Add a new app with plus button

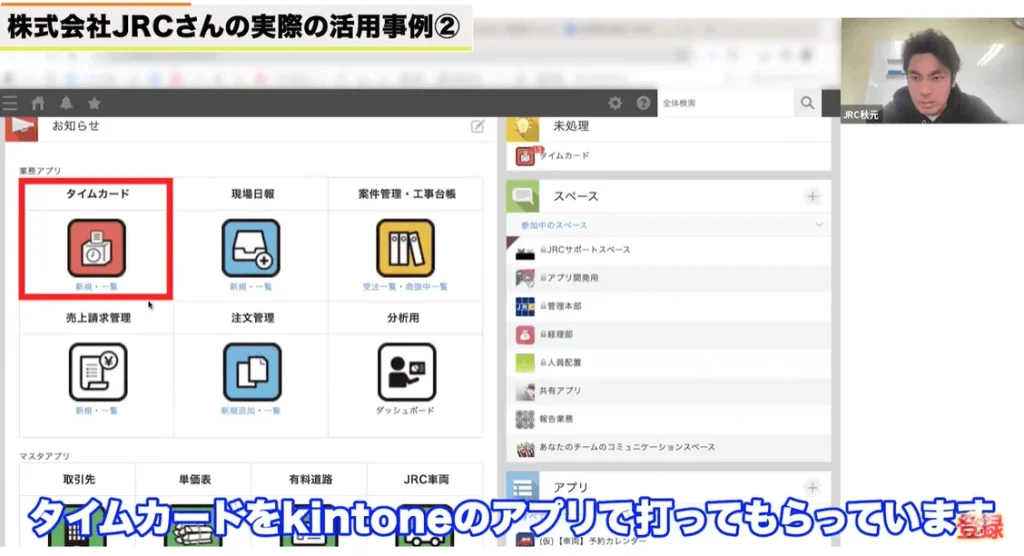coord(812,488)
